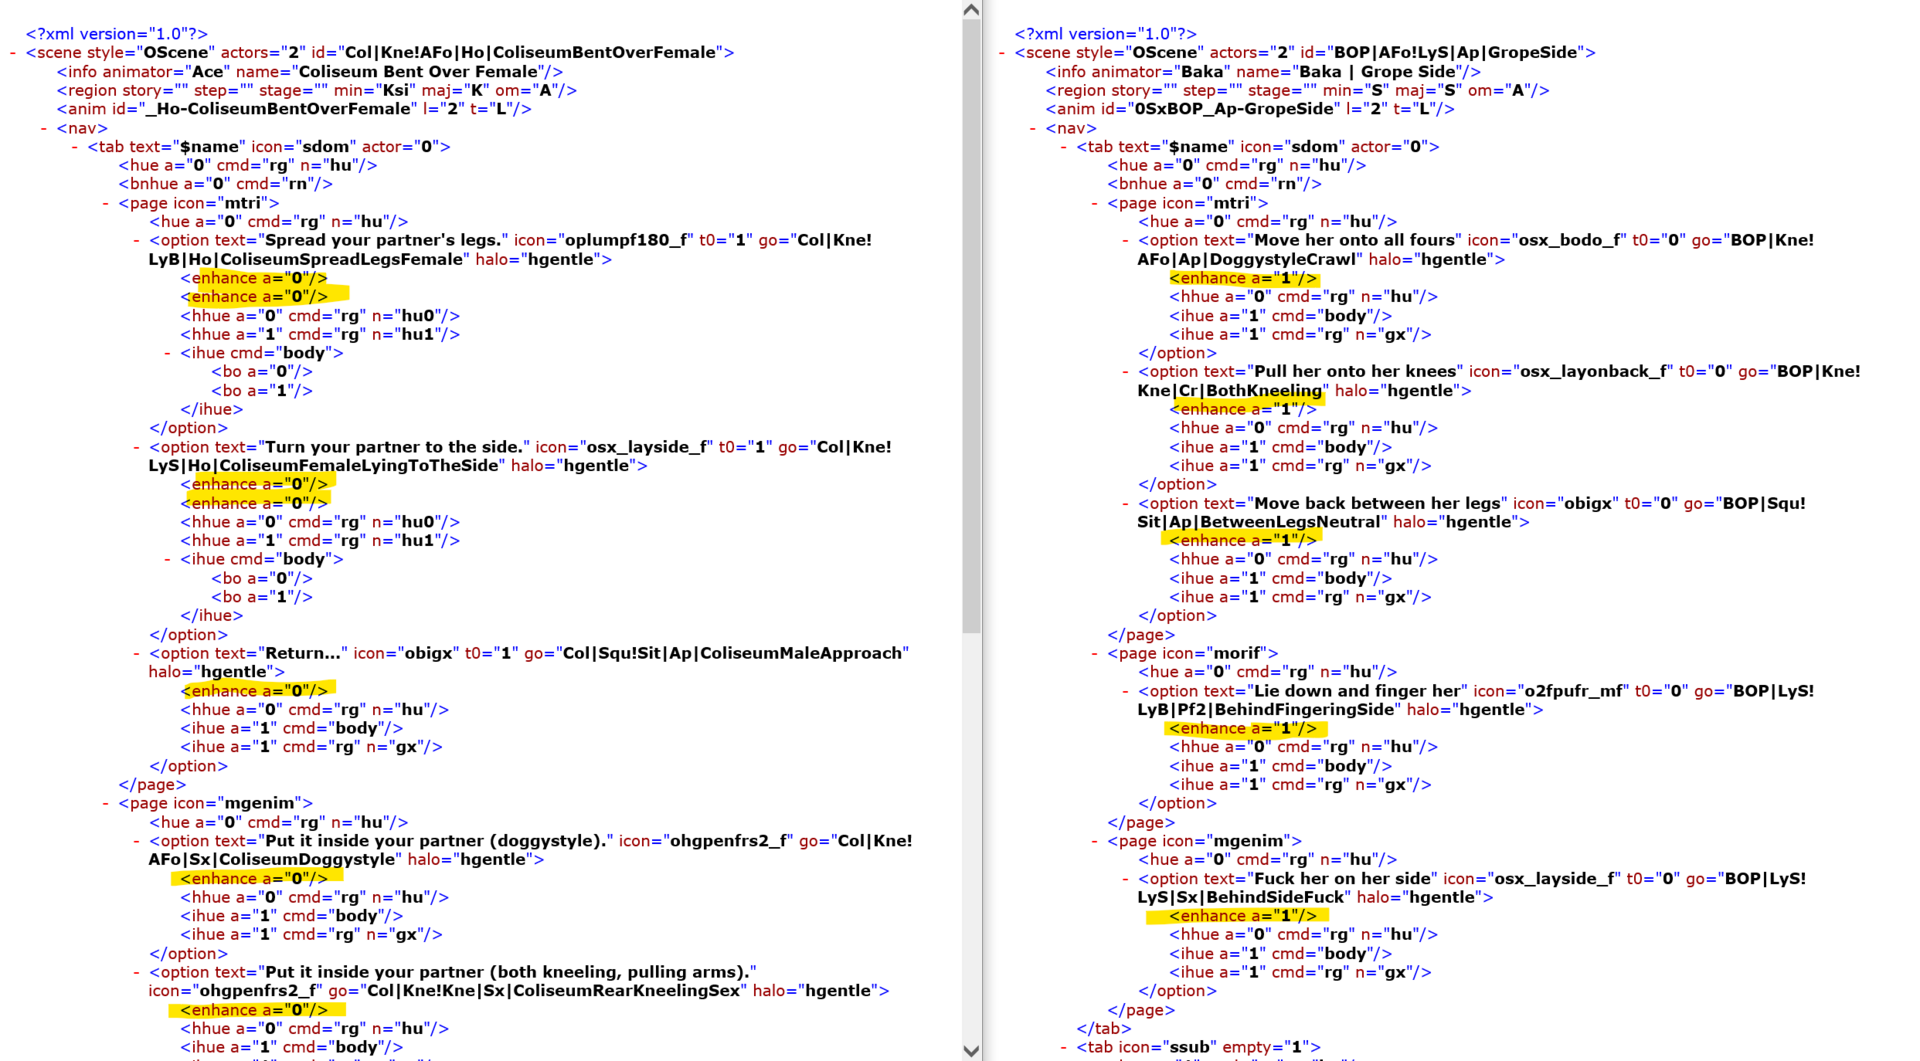This screenshot has height=1061, width=1920.
Task: Collapse the "Turn your partner to the side." option
Action: point(137,447)
